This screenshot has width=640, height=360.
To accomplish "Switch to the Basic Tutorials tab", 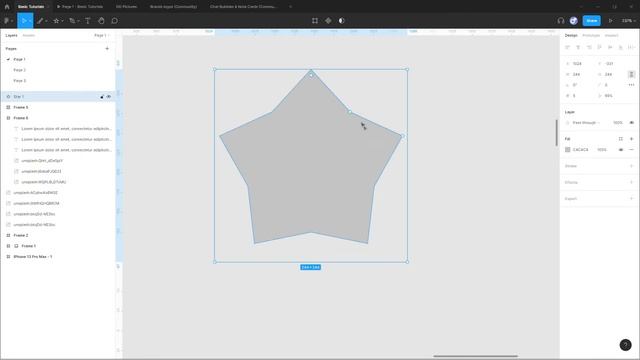I will (x=31, y=7).
